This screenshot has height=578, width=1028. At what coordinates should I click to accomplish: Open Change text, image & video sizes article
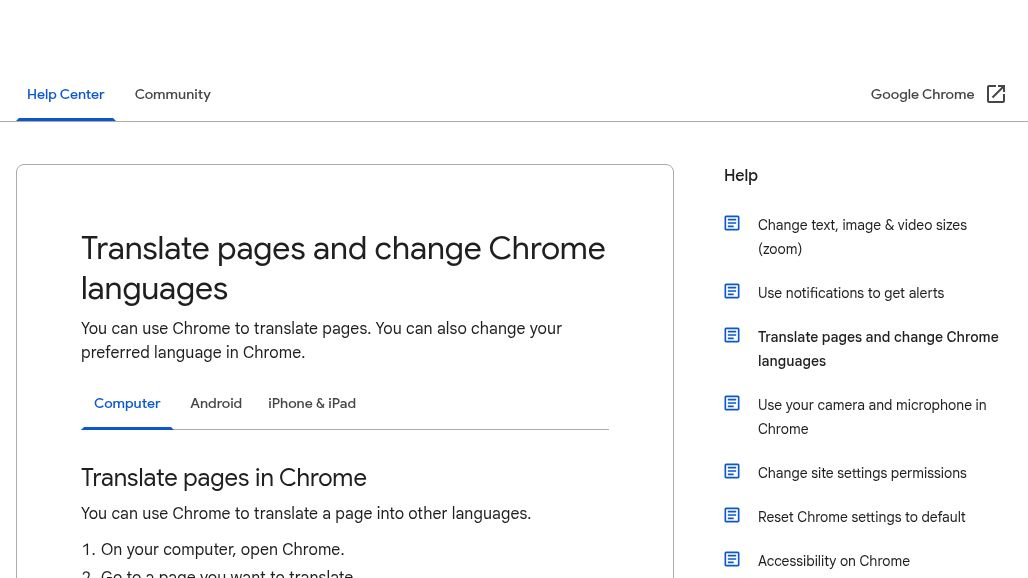[862, 237]
